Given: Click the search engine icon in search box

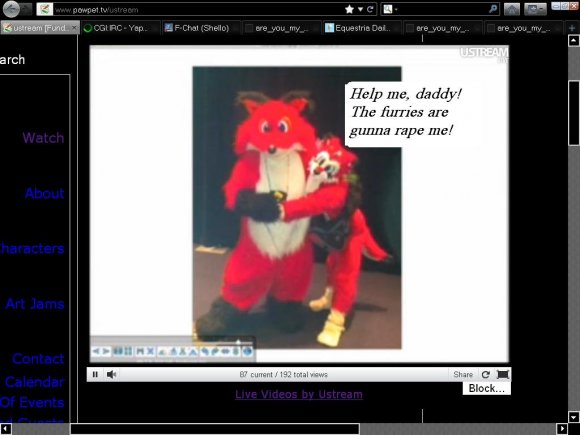Looking at the screenshot, I should coord(388,9).
